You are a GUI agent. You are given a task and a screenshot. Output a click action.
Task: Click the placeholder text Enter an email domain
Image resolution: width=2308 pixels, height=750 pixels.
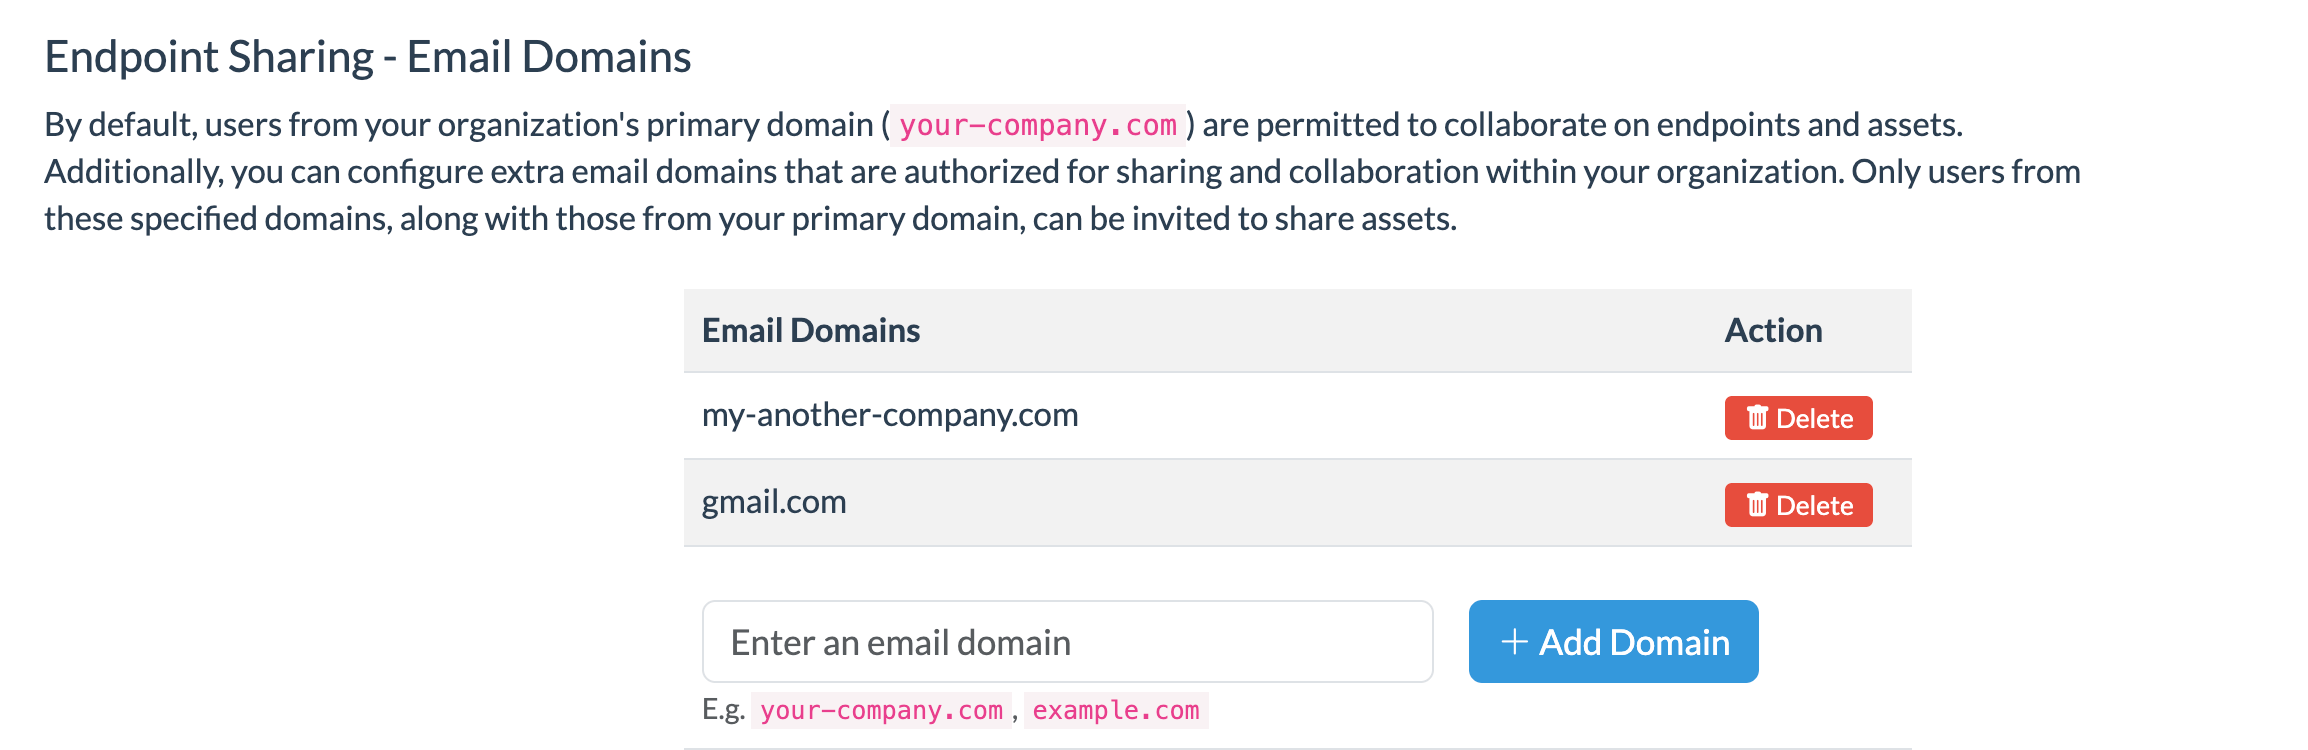900,641
